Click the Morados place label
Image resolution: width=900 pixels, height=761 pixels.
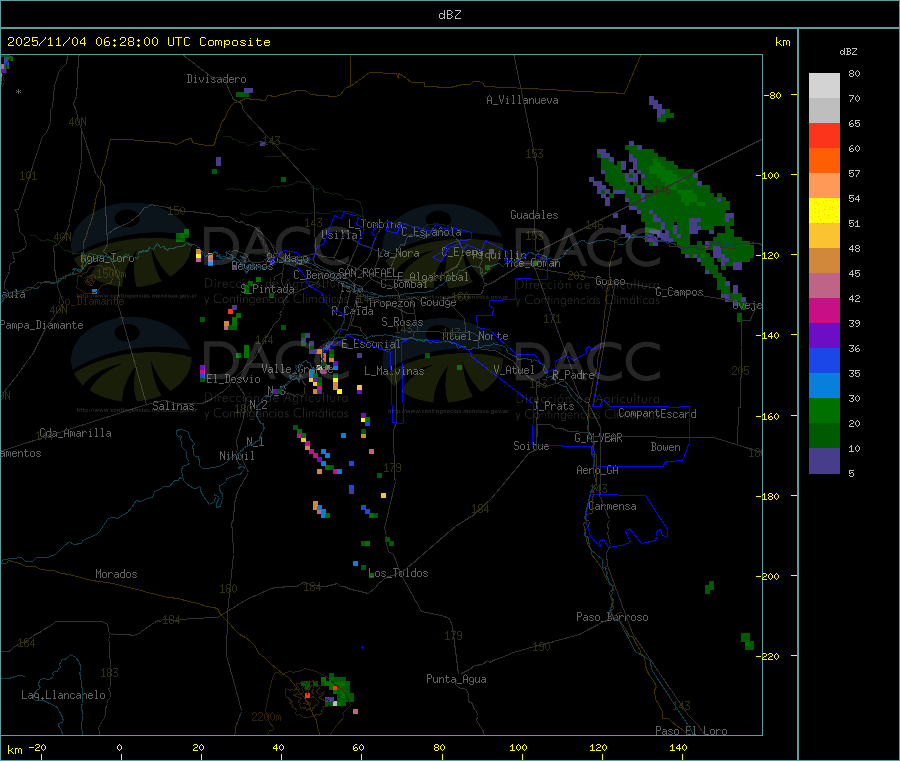[x=116, y=574]
